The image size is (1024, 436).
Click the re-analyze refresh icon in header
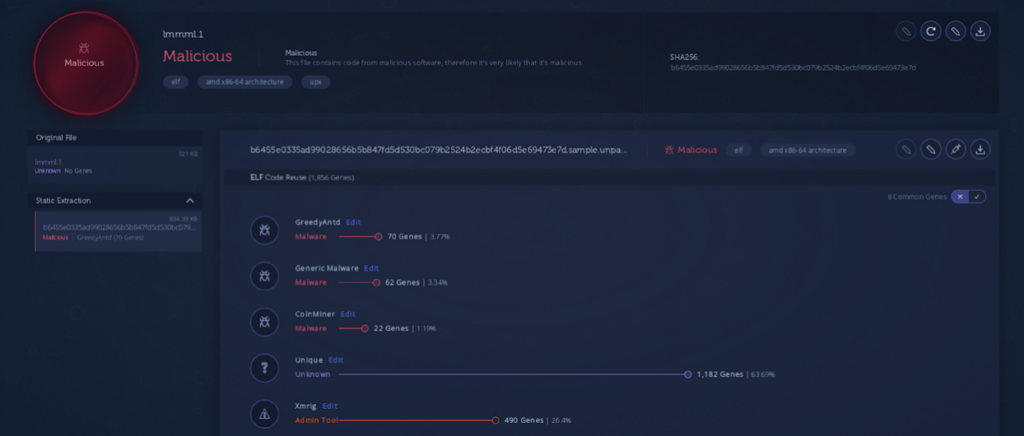930,31
